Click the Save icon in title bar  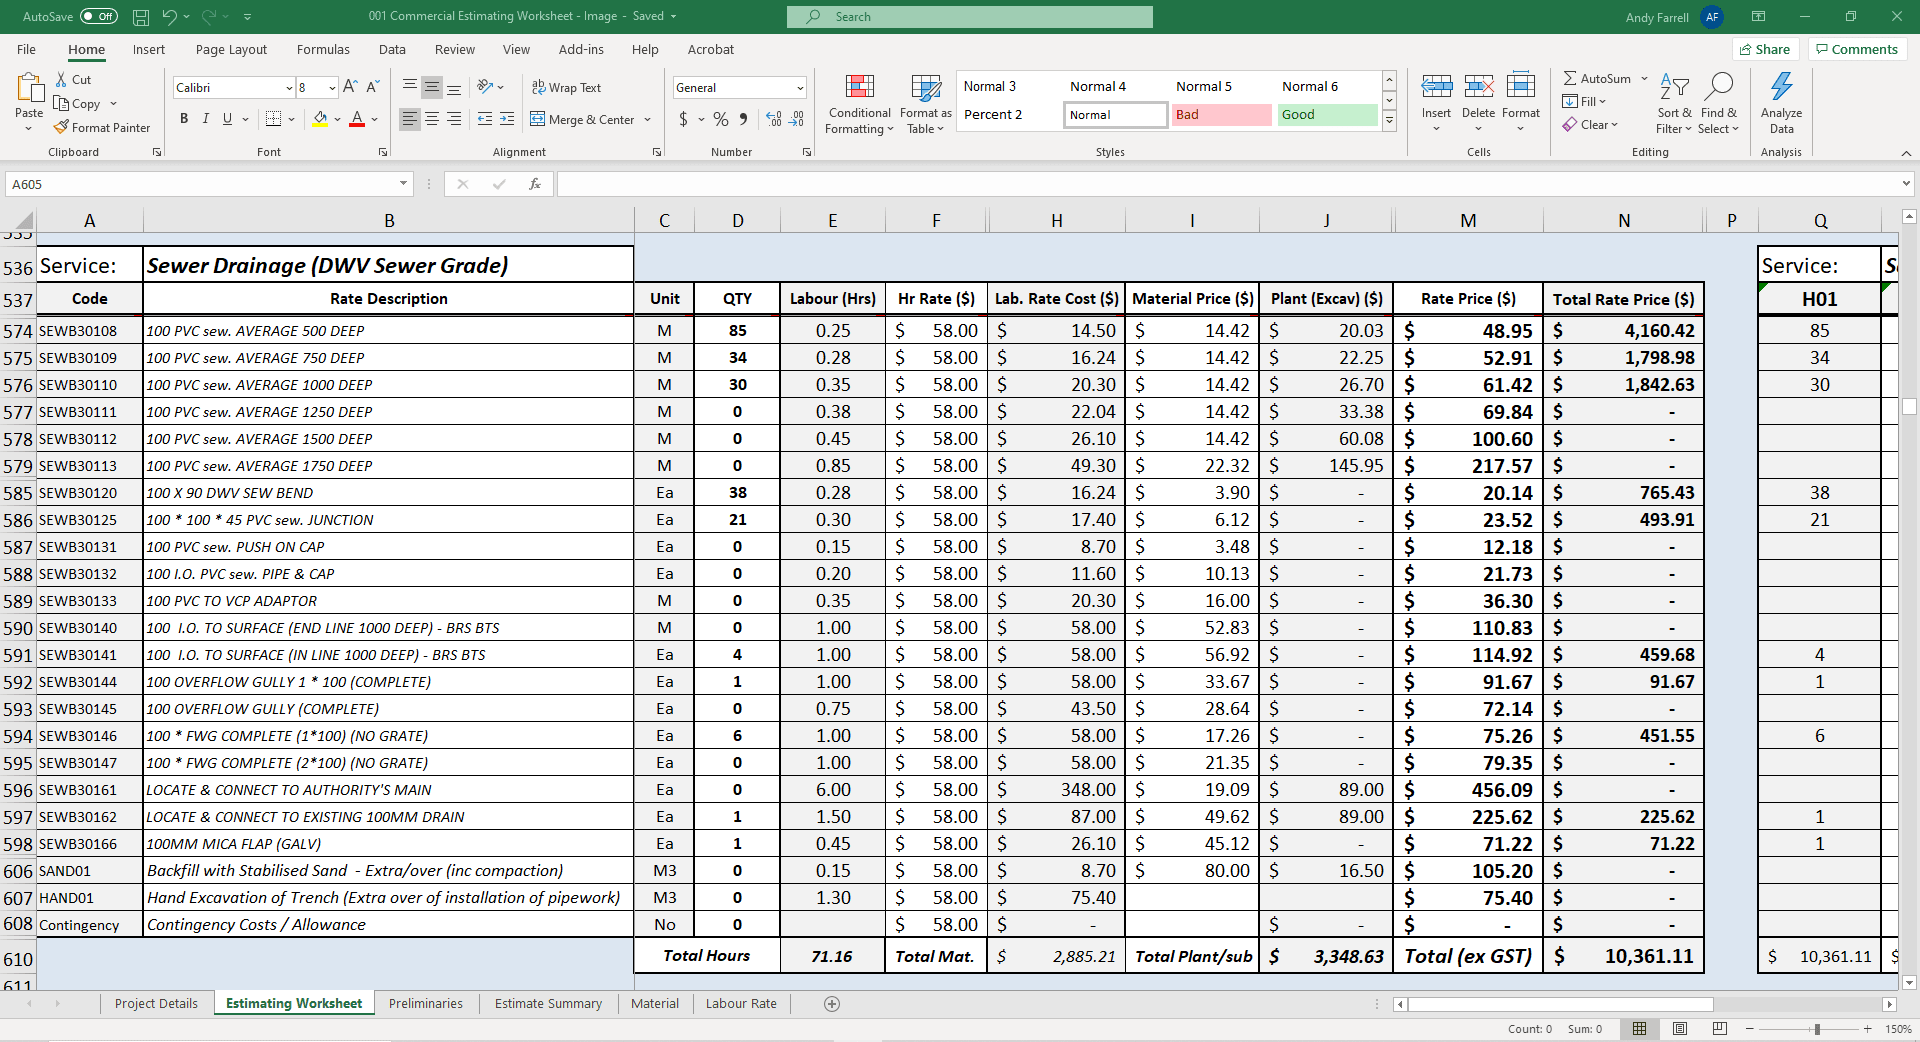pyautogui.click(x=141, y=17)
